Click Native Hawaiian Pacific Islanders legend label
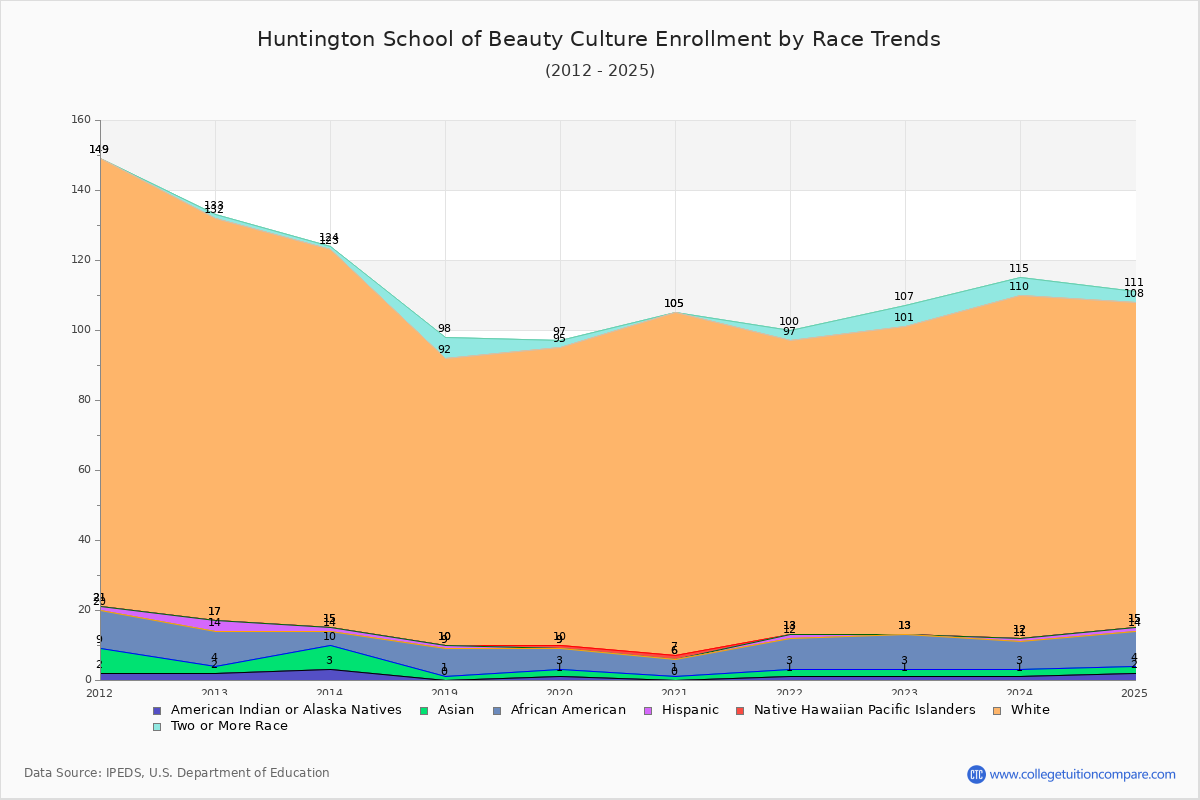Image resolution: width=1200 pixels, height=800 pixels. (x=865, y=710)
